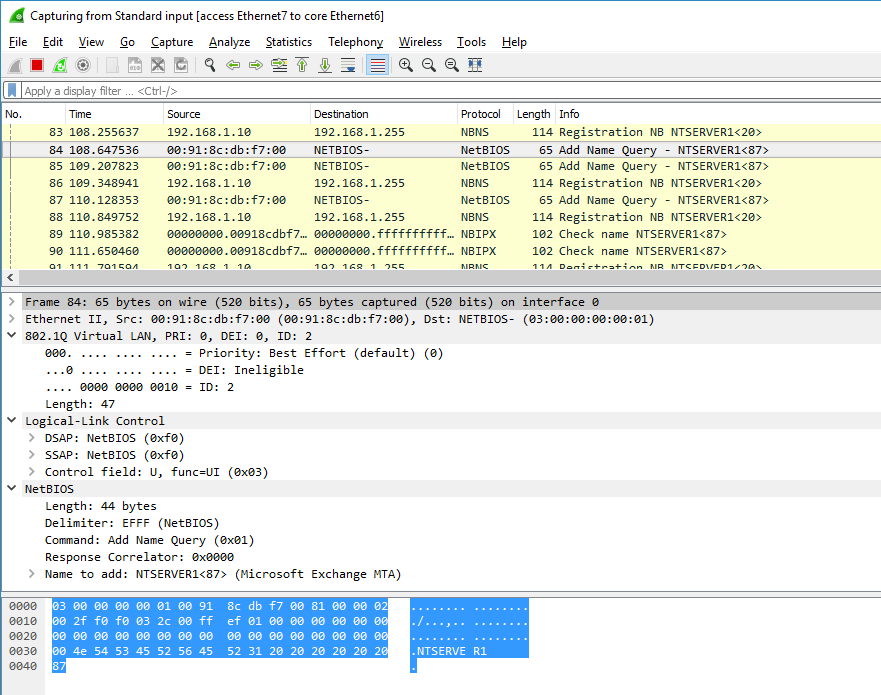The height and width of the screenshot is (695, 881).
Task: Sort by the No. column header
Action: pos(34,114)
